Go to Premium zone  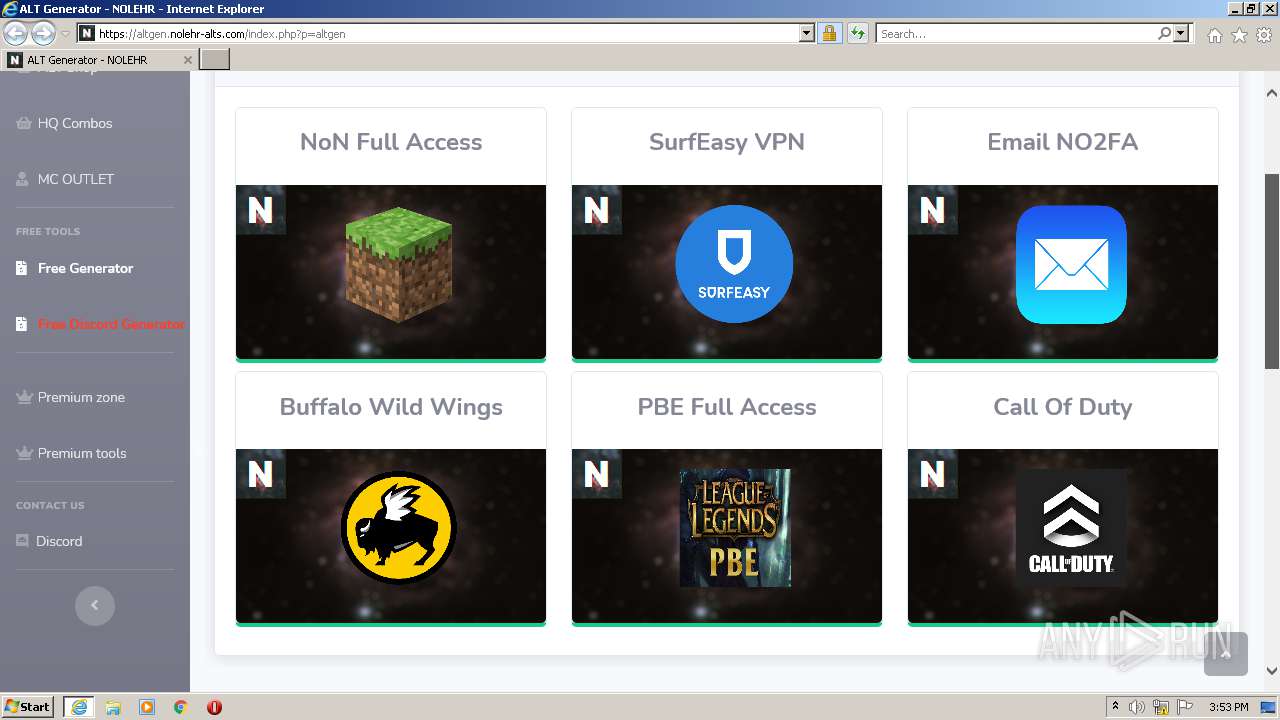coord(81,397)
